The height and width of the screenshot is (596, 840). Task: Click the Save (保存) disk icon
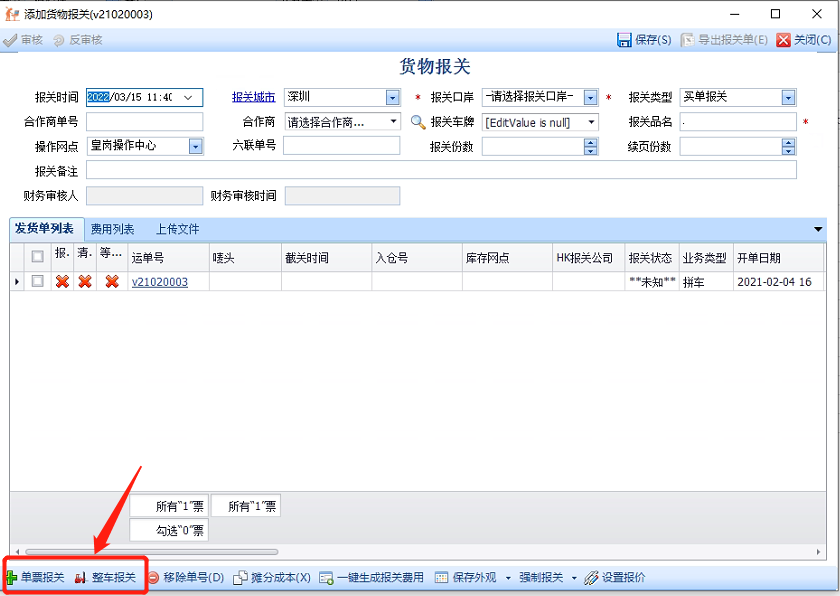[x=625, y=40]
